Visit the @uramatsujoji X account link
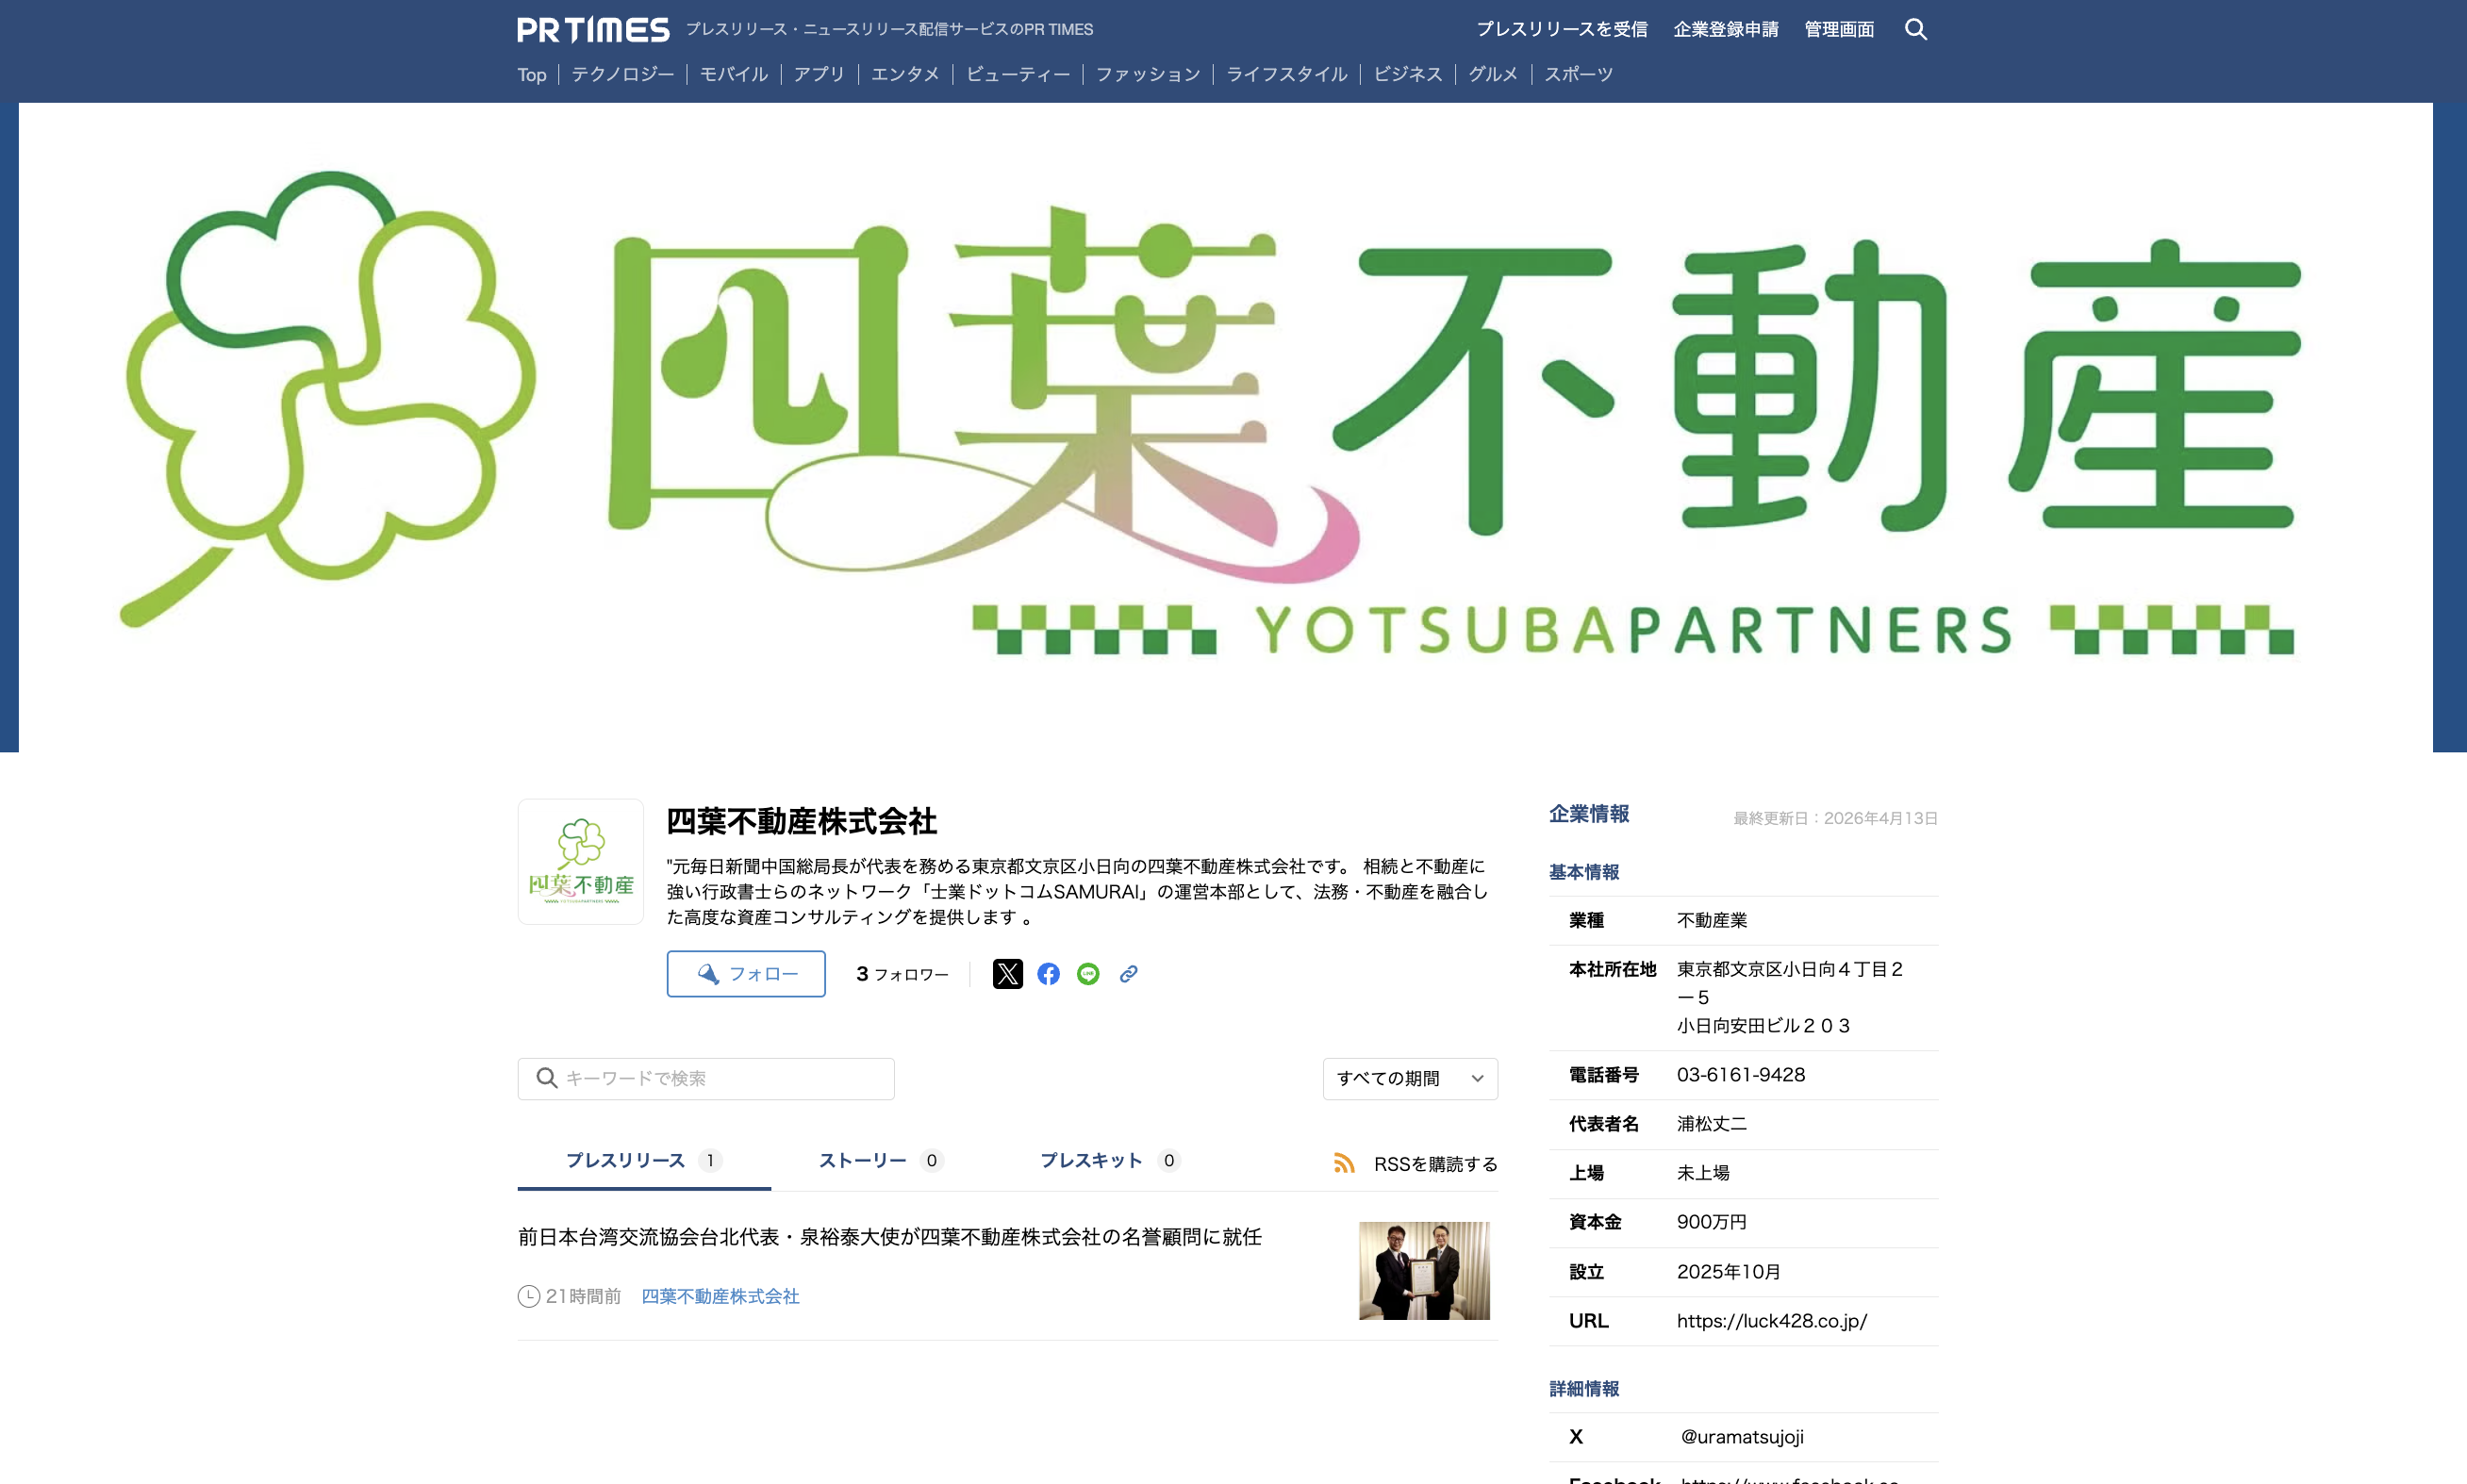Screen dimensions: 2467x1484 (1741, 1435)
